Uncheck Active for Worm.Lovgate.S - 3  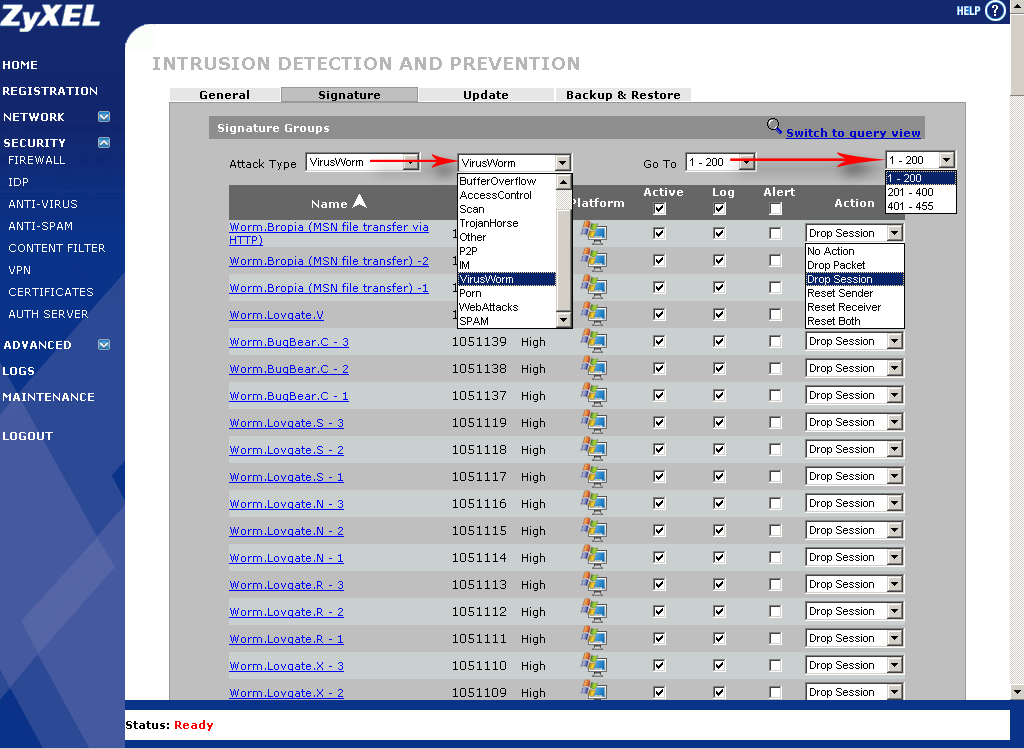coord(660,422)
